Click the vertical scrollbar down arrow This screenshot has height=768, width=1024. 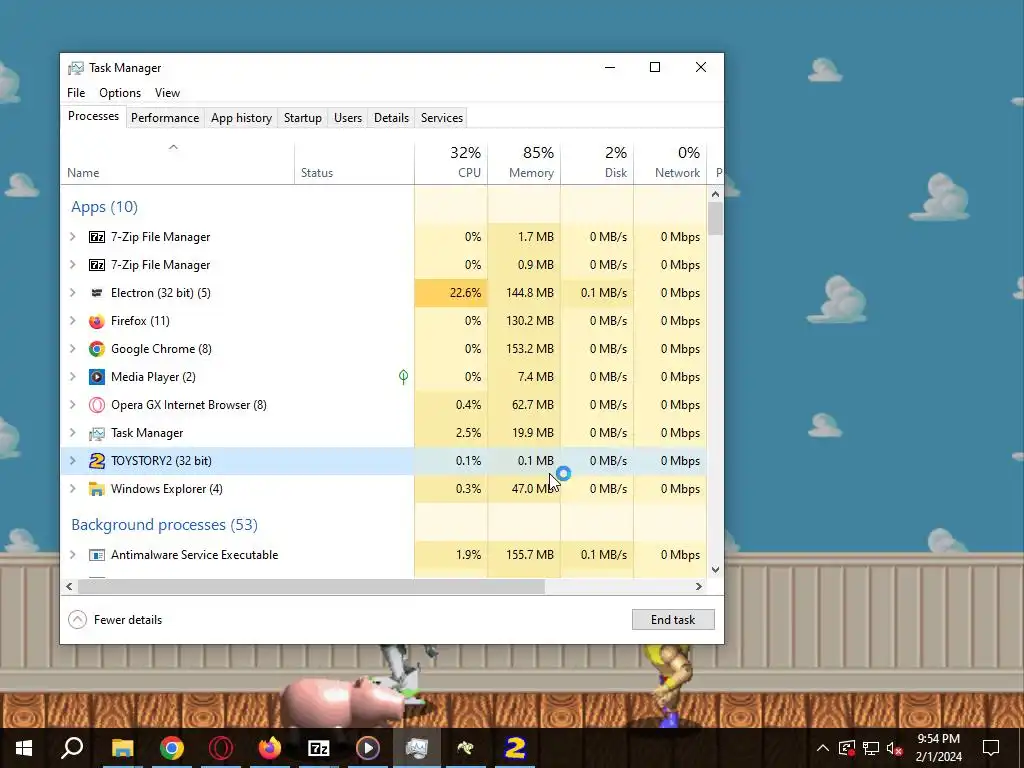tap(715, 570)
